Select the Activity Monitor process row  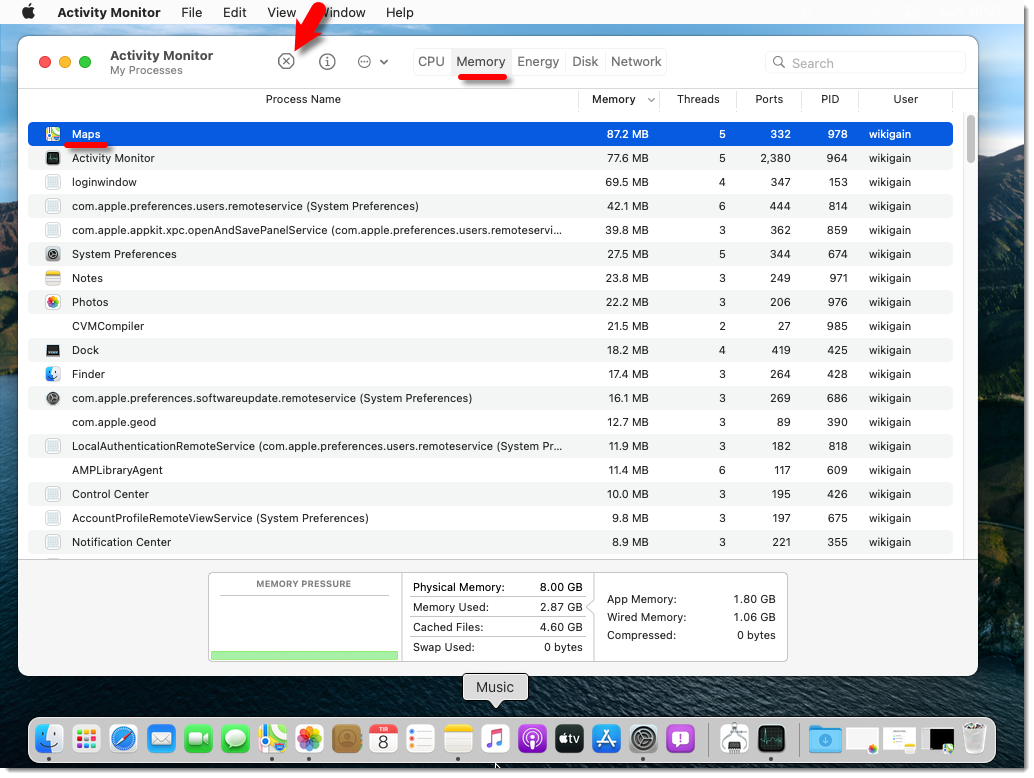[490, 158]
